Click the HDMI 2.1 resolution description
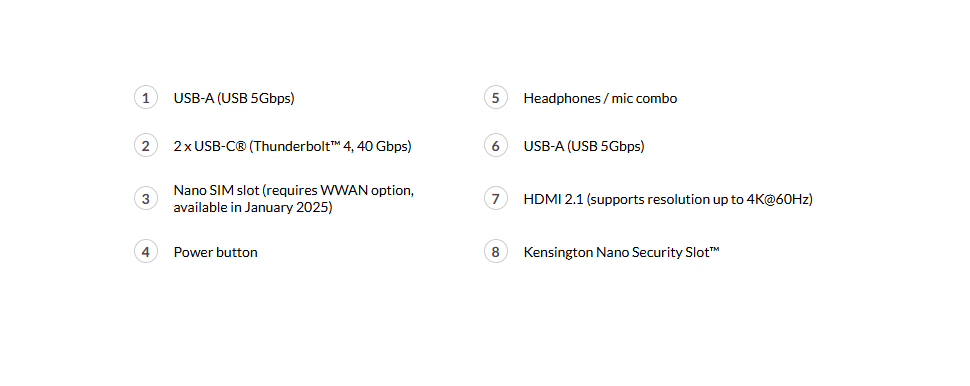This screenshot has height=386, width=970. pos(668,199)
